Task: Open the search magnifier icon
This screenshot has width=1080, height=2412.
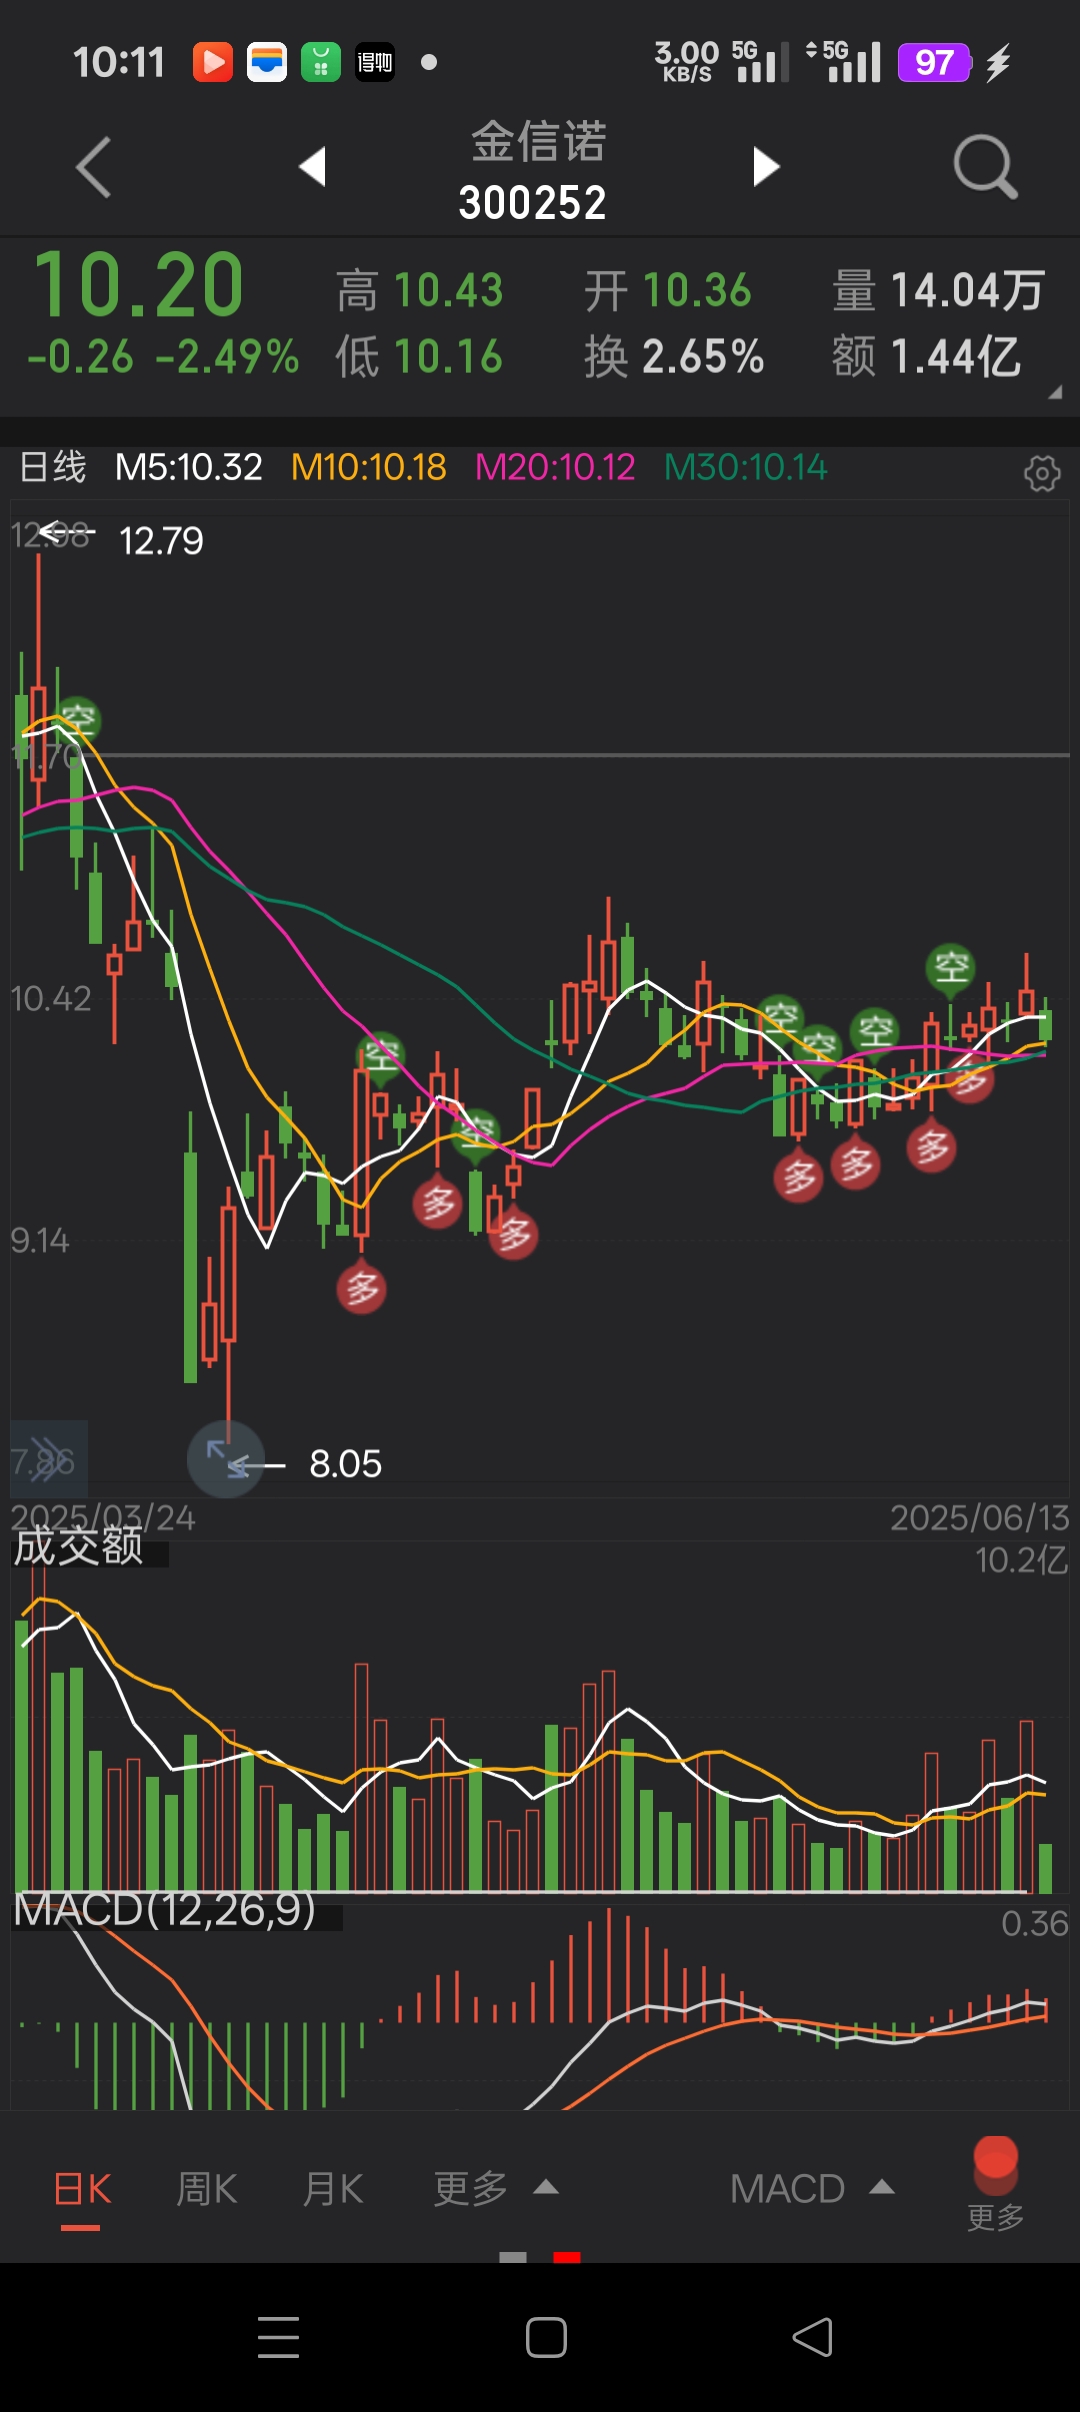Action: 985,167
